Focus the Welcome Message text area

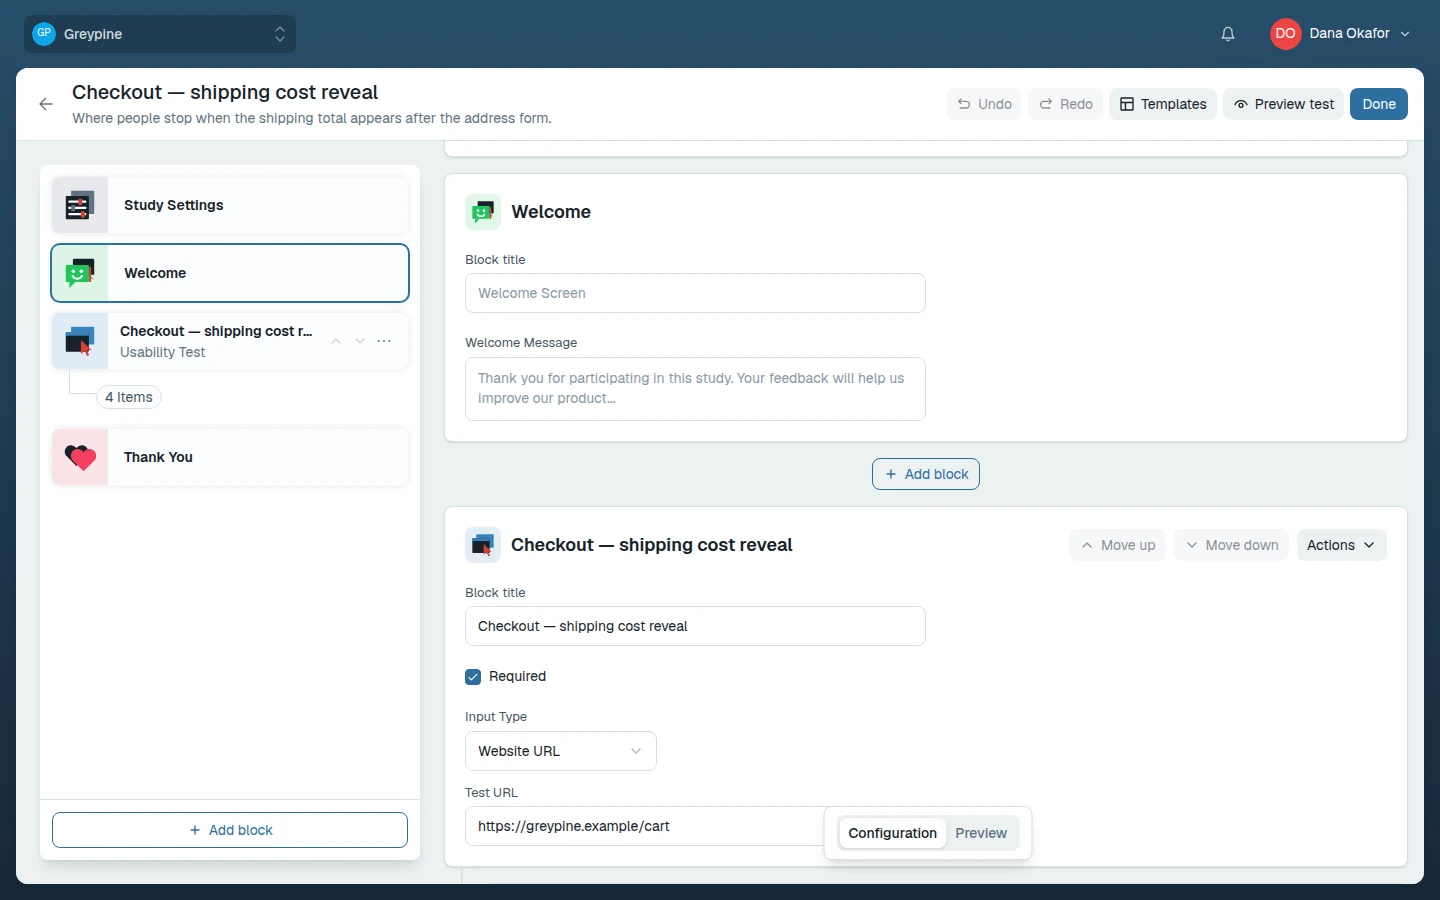coord(695,389)
